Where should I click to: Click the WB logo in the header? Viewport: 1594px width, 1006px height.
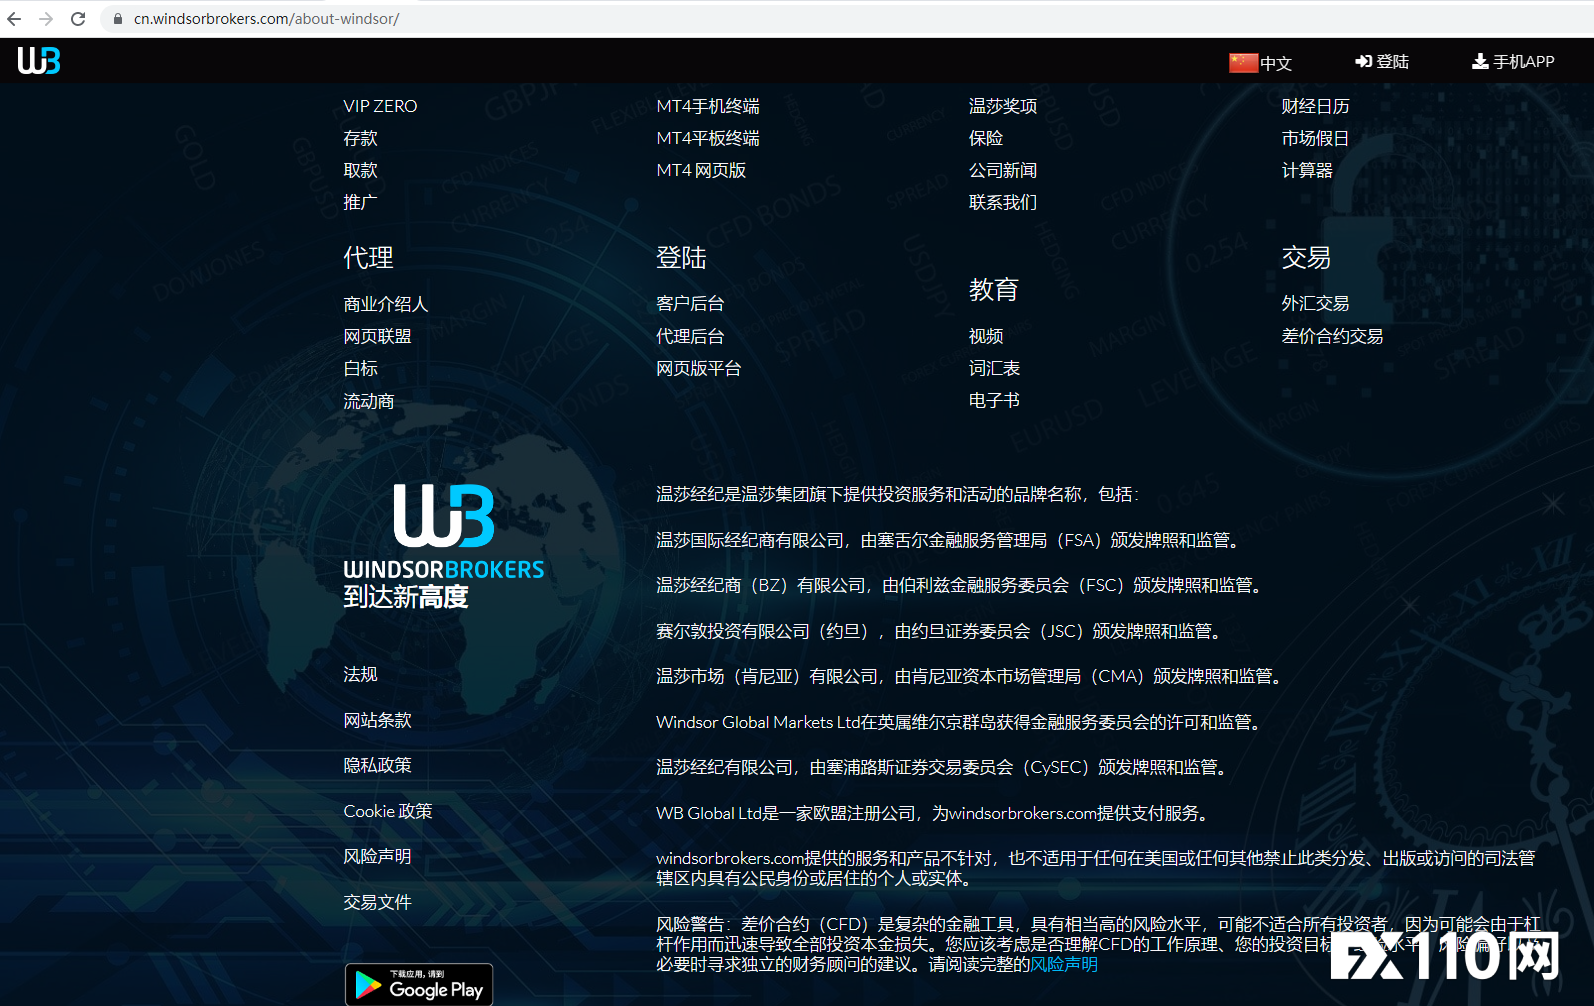[x=39, y=61]
